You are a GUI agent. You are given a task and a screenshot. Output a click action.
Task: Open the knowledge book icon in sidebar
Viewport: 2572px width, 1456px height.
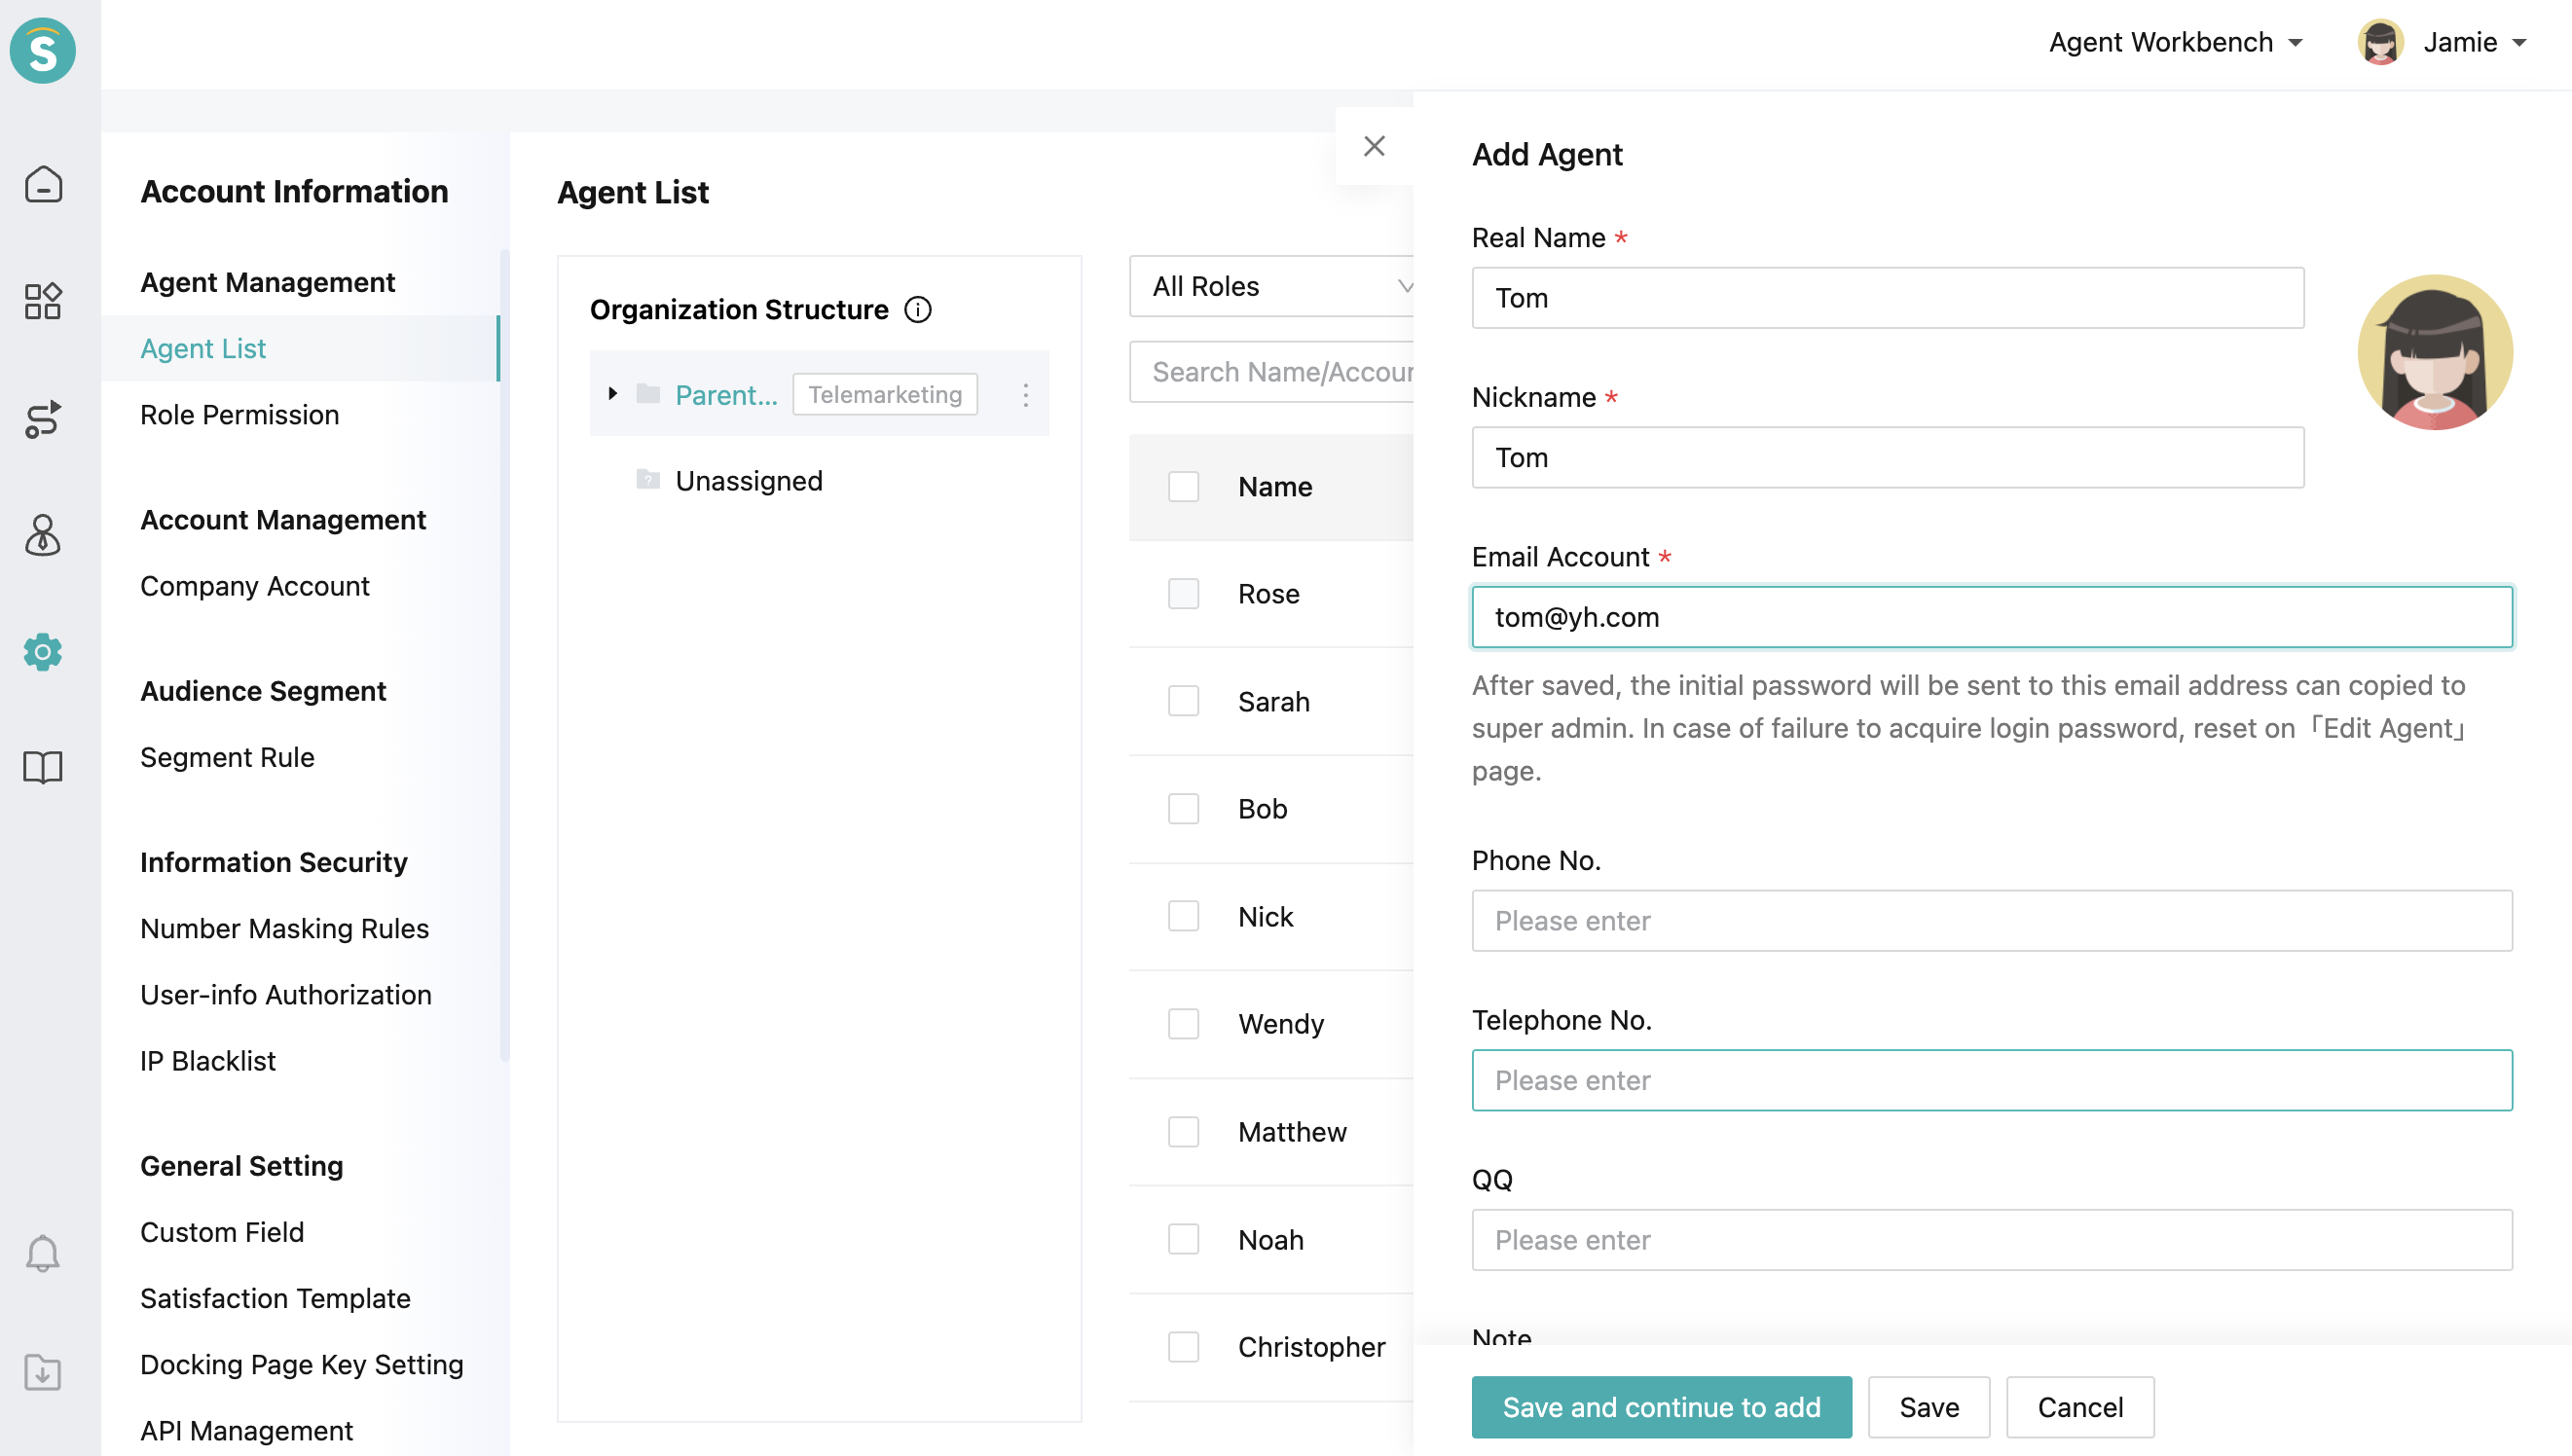tap(43, 768)
